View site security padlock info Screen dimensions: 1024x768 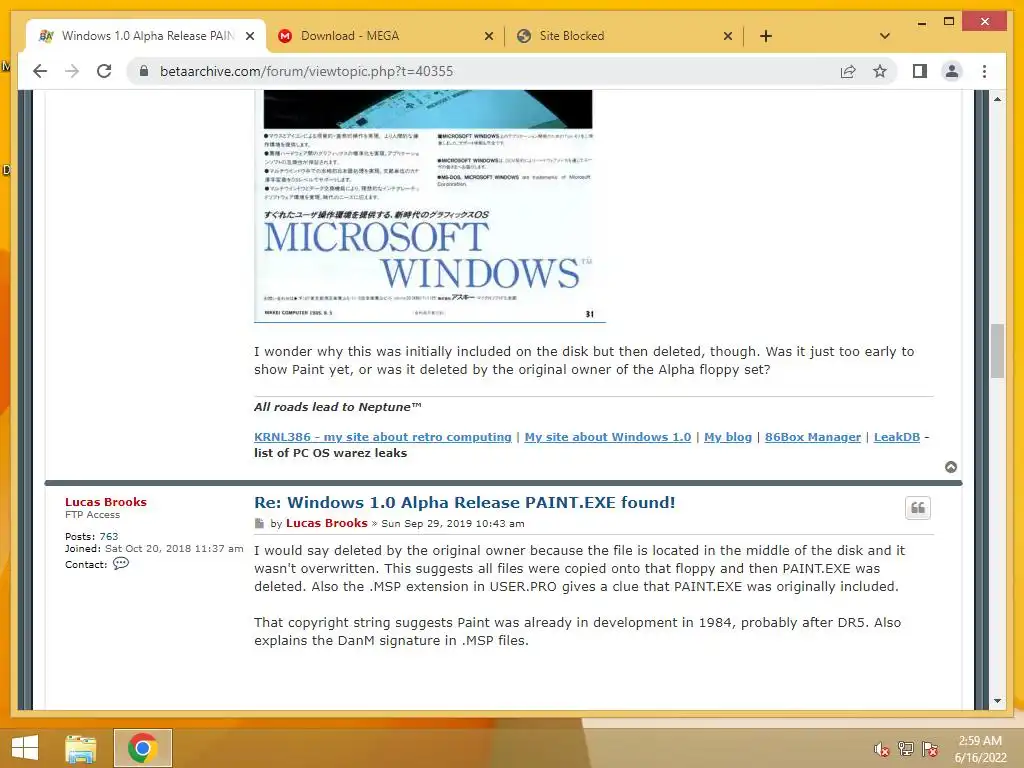[144, 71]
